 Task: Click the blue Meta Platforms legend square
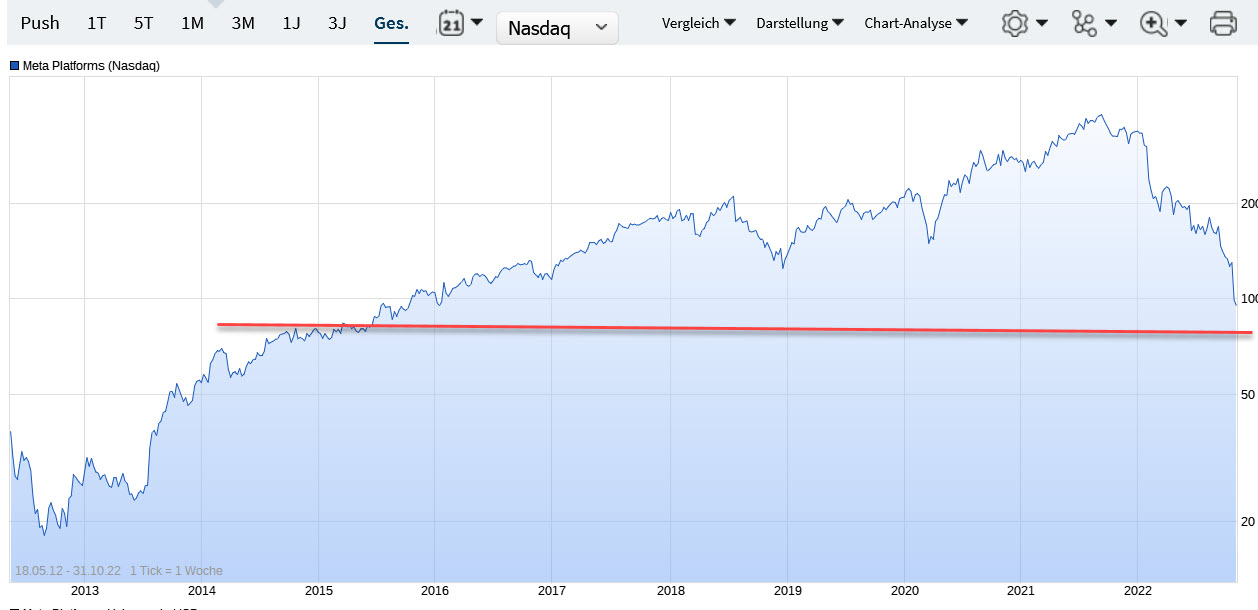click(15, 66)
